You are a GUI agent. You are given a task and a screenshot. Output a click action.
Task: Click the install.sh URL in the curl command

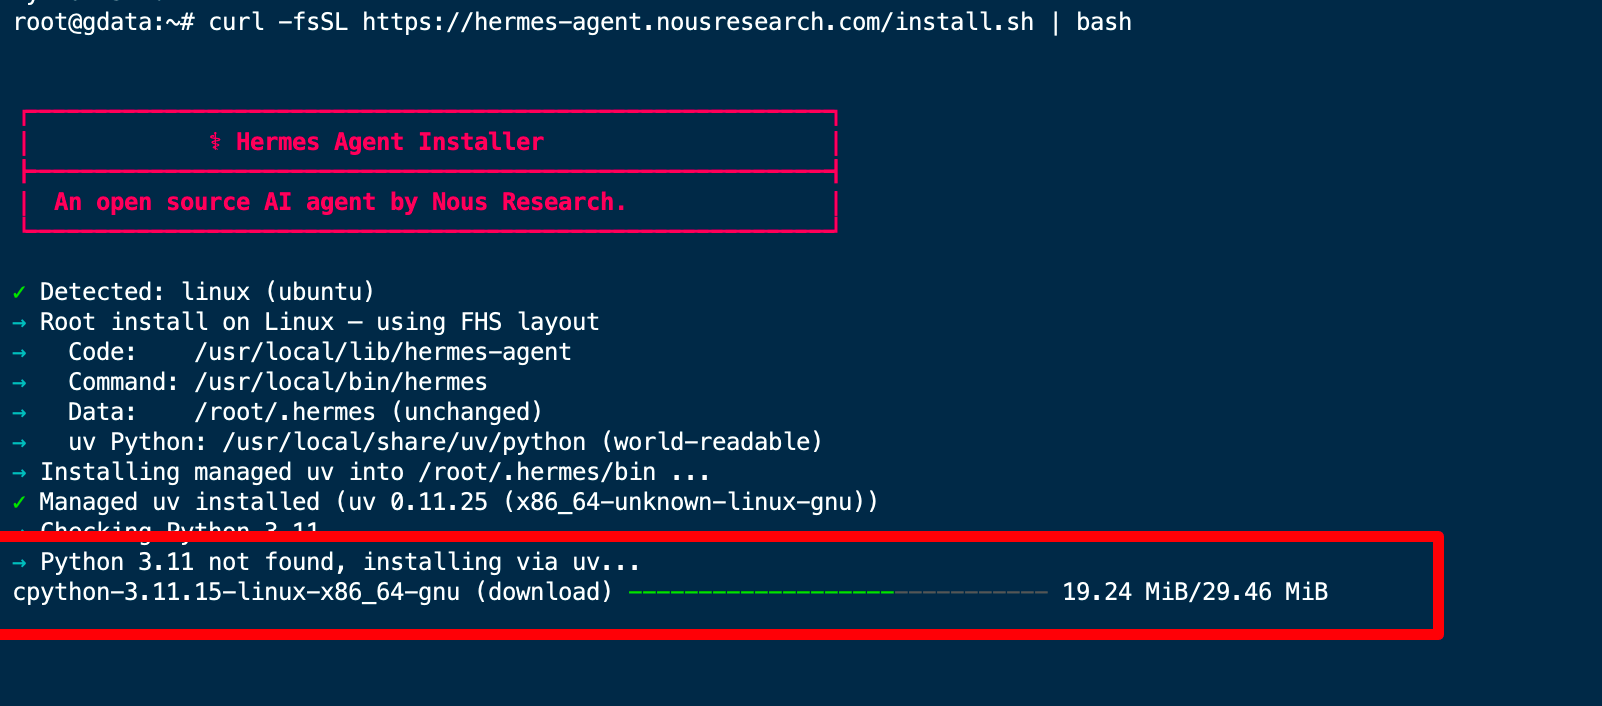pyautogui.click(x=698, y=22)
